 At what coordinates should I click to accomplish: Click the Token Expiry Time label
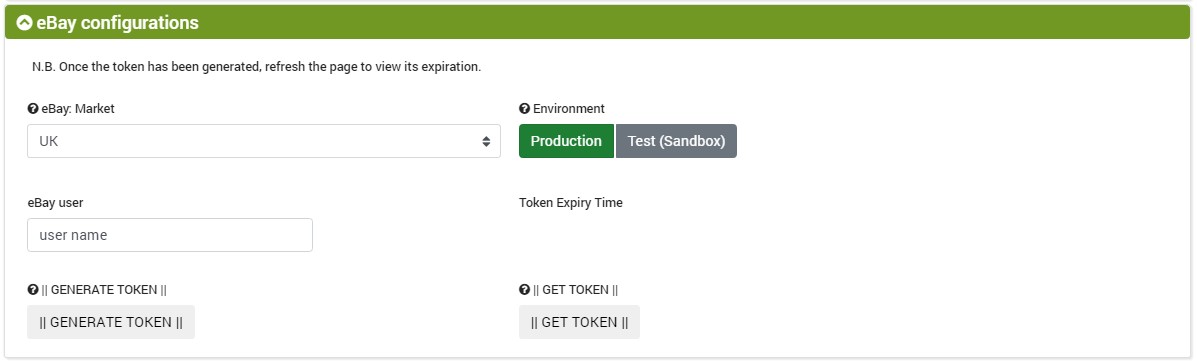point(571,203)
